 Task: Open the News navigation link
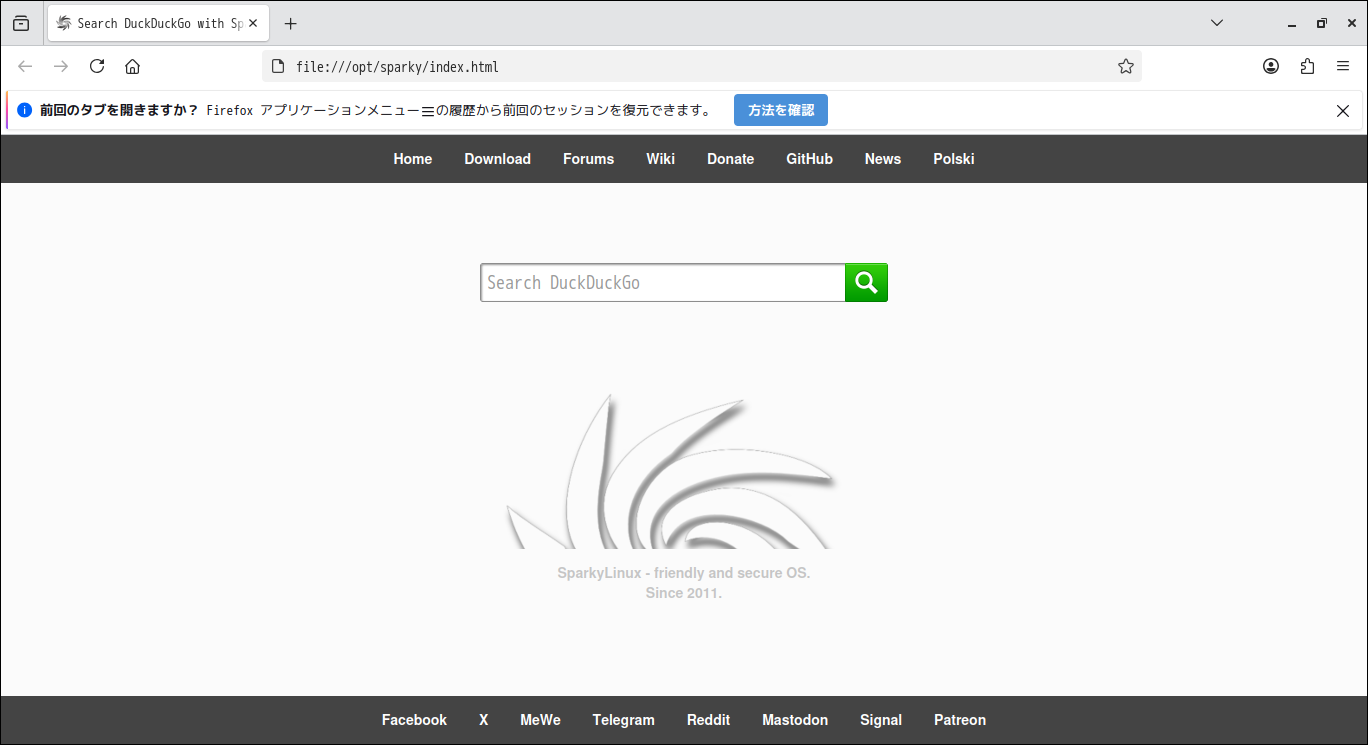(883, 159)
